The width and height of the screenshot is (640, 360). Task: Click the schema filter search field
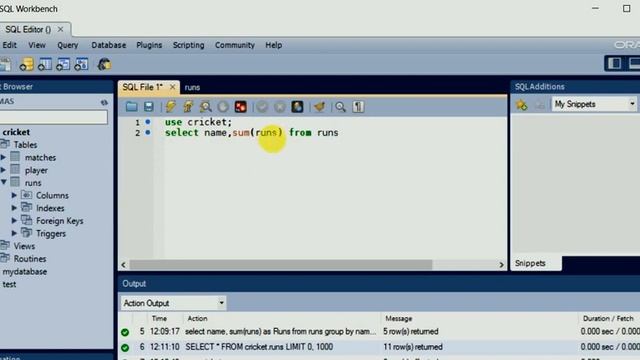click(53, 117)
